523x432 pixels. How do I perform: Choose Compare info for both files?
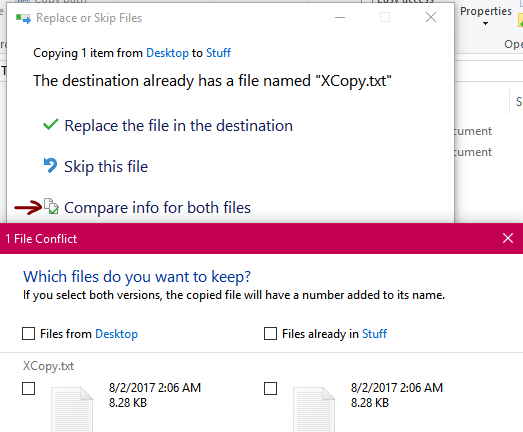(157, 207)
